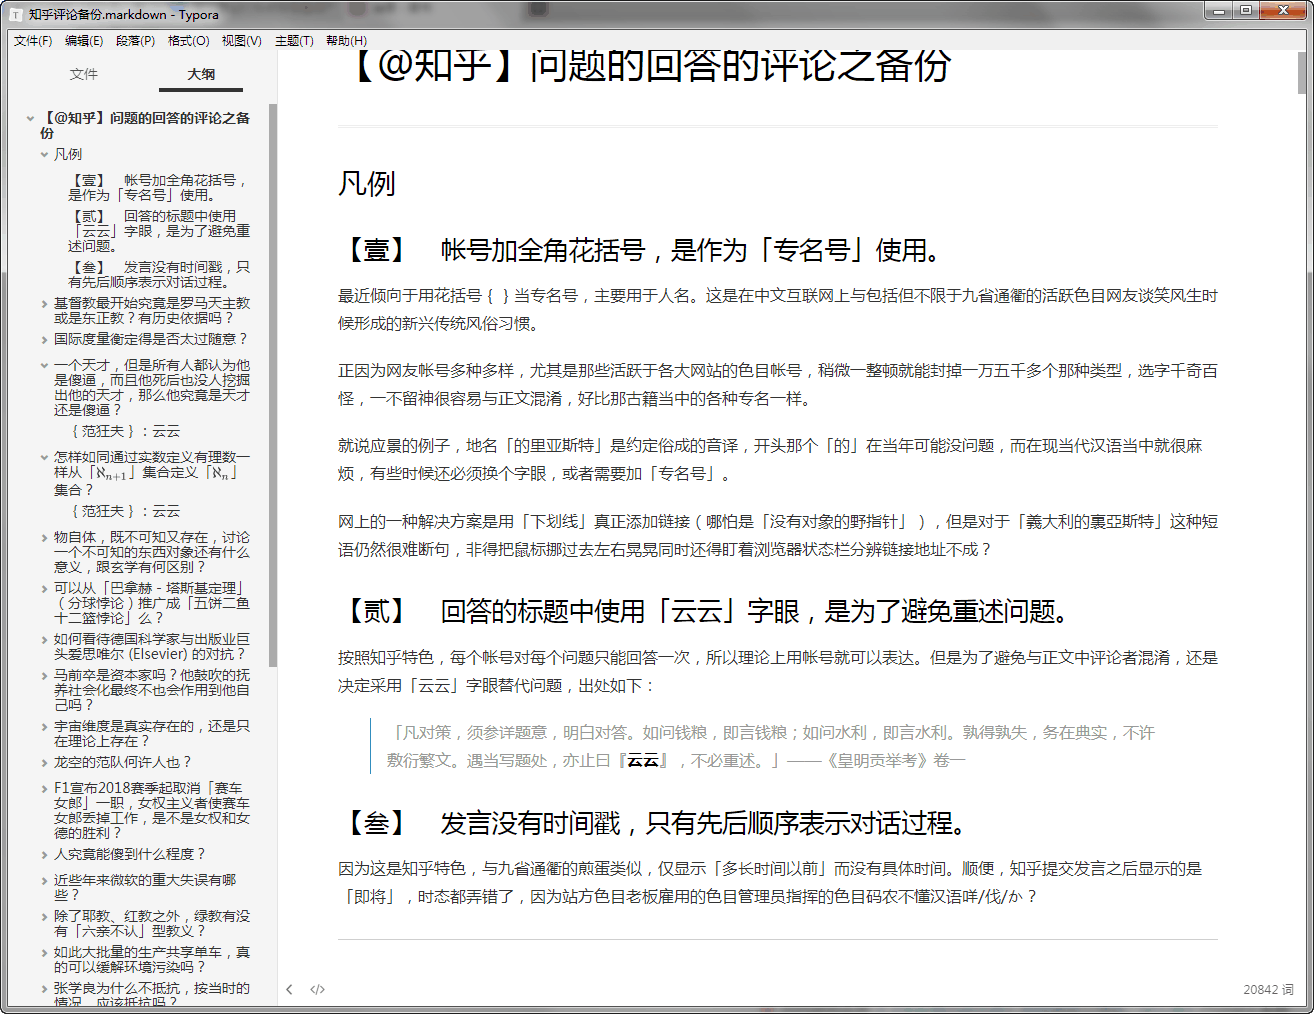
Task: Select ｛范狂夫｝：云云 entry under 怎样如同通过实数
Action: 124,511
